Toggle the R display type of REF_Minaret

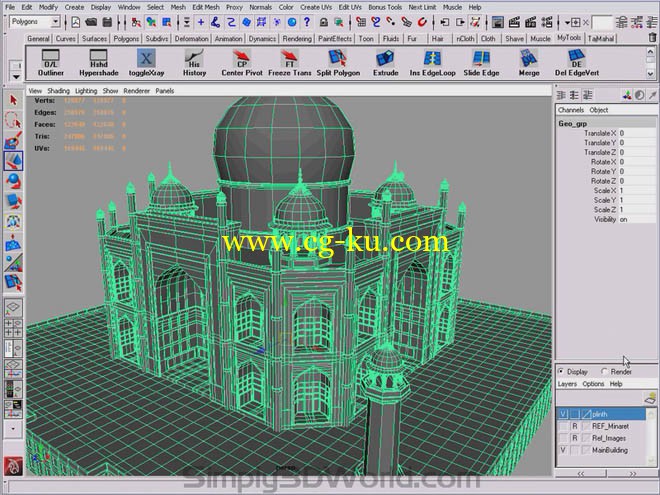[x=575, y=426]
